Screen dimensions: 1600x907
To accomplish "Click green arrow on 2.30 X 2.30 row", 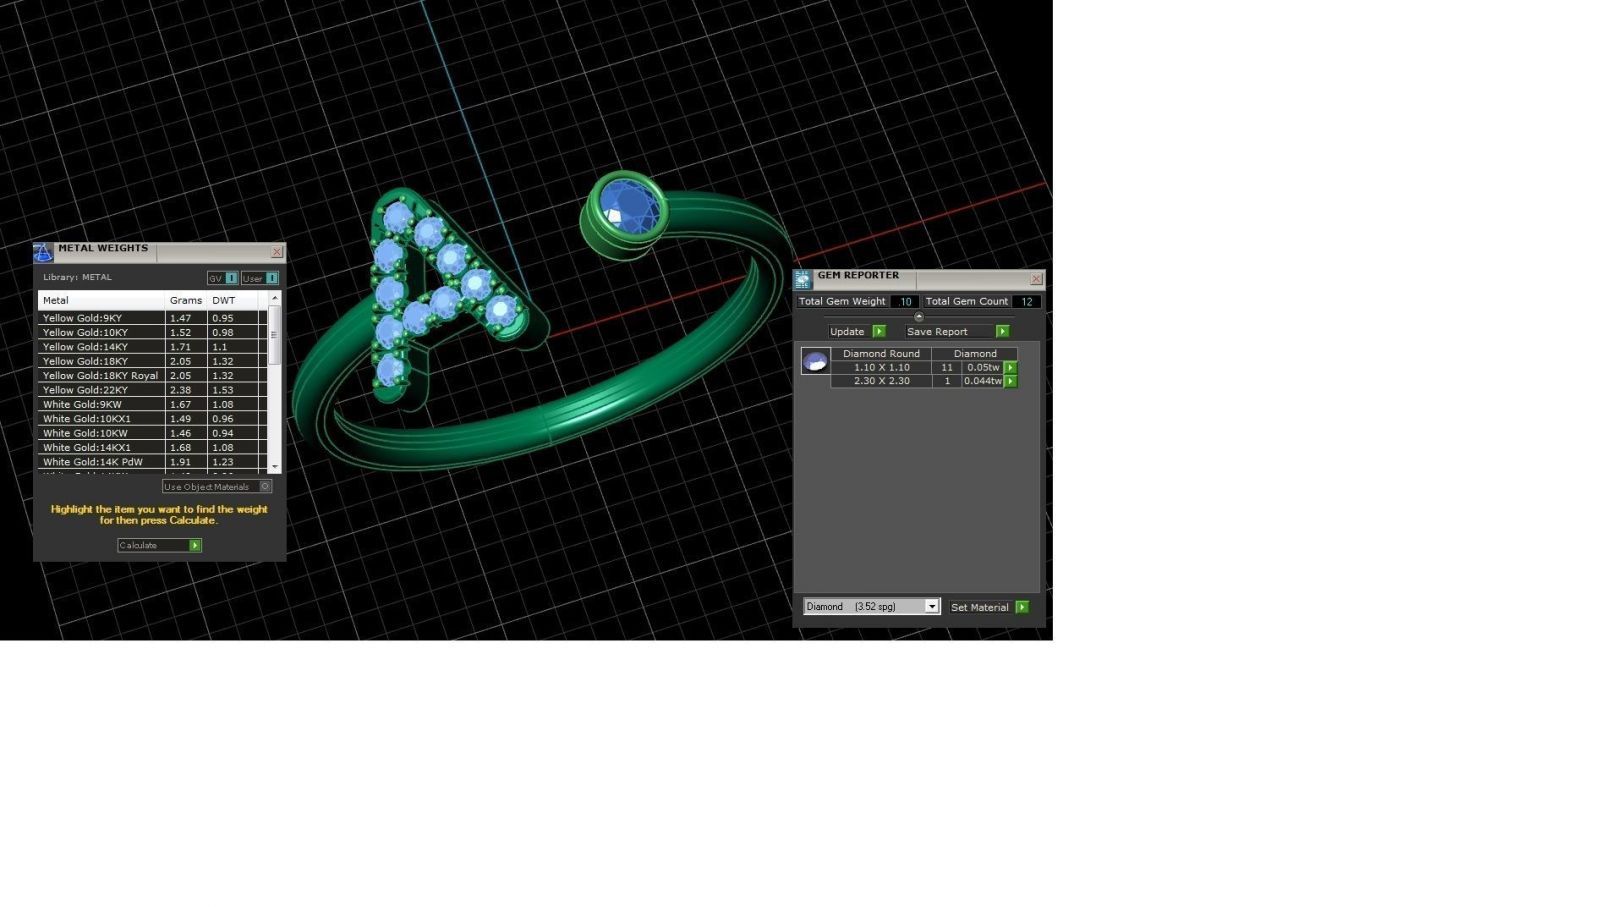I will 1010,381.
